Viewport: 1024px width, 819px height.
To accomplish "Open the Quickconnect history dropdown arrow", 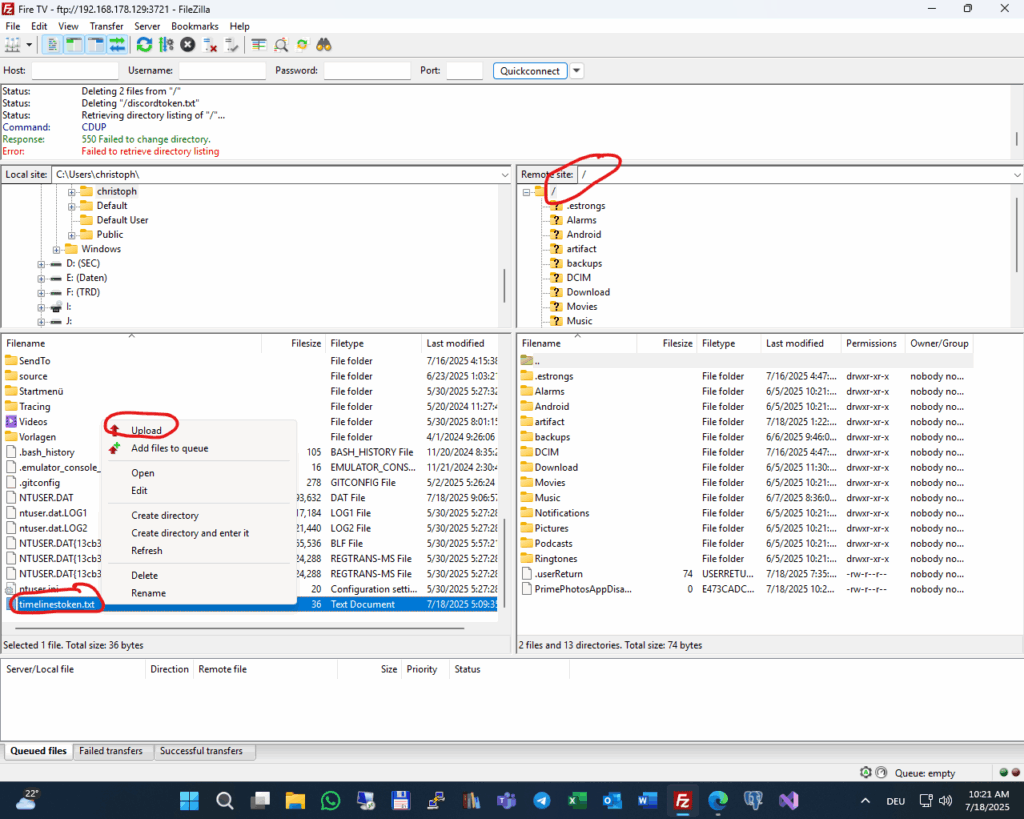I will [x=577, y=71].
